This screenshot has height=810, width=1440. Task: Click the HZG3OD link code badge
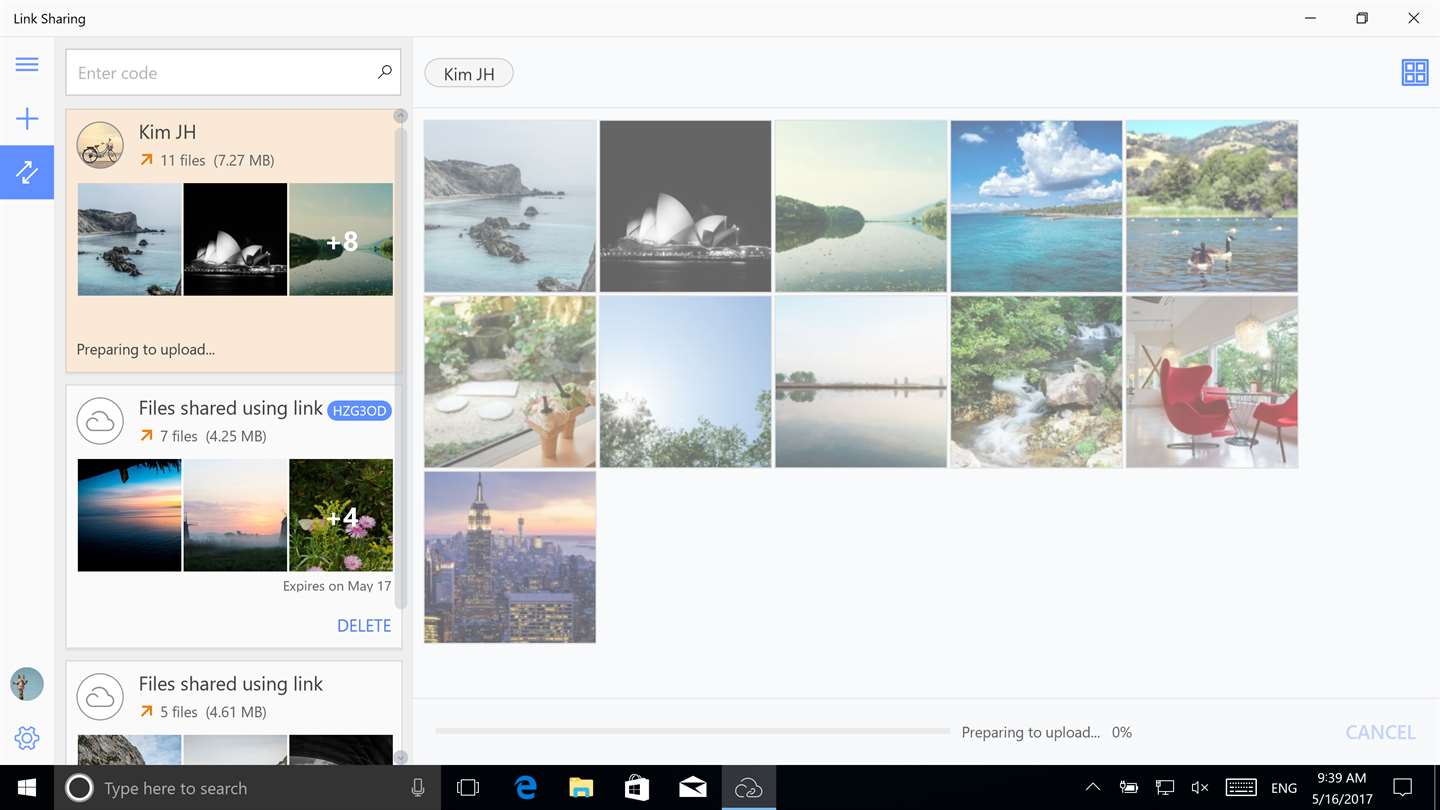coord(359,411)
